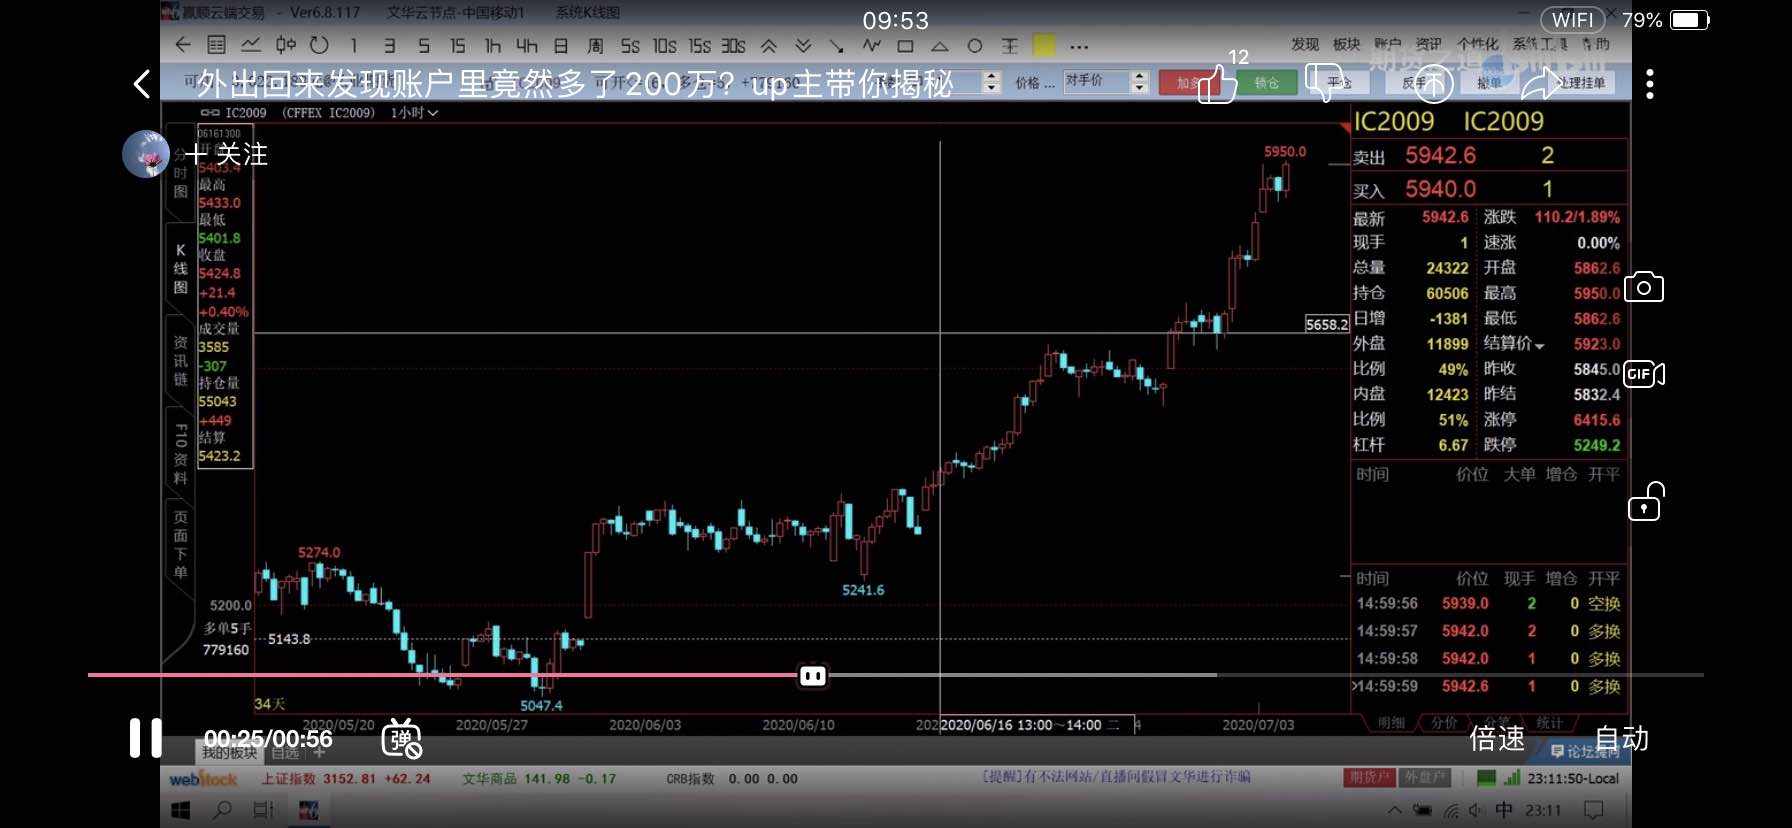Click the refresh circular arrow icon

coord(319,45)
